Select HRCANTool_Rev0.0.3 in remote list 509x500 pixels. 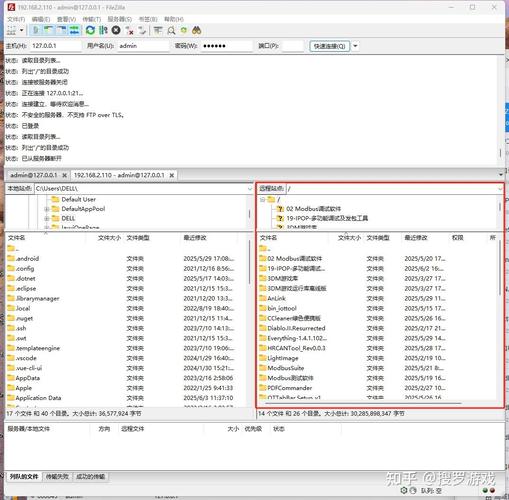click(x=296, y=348)
